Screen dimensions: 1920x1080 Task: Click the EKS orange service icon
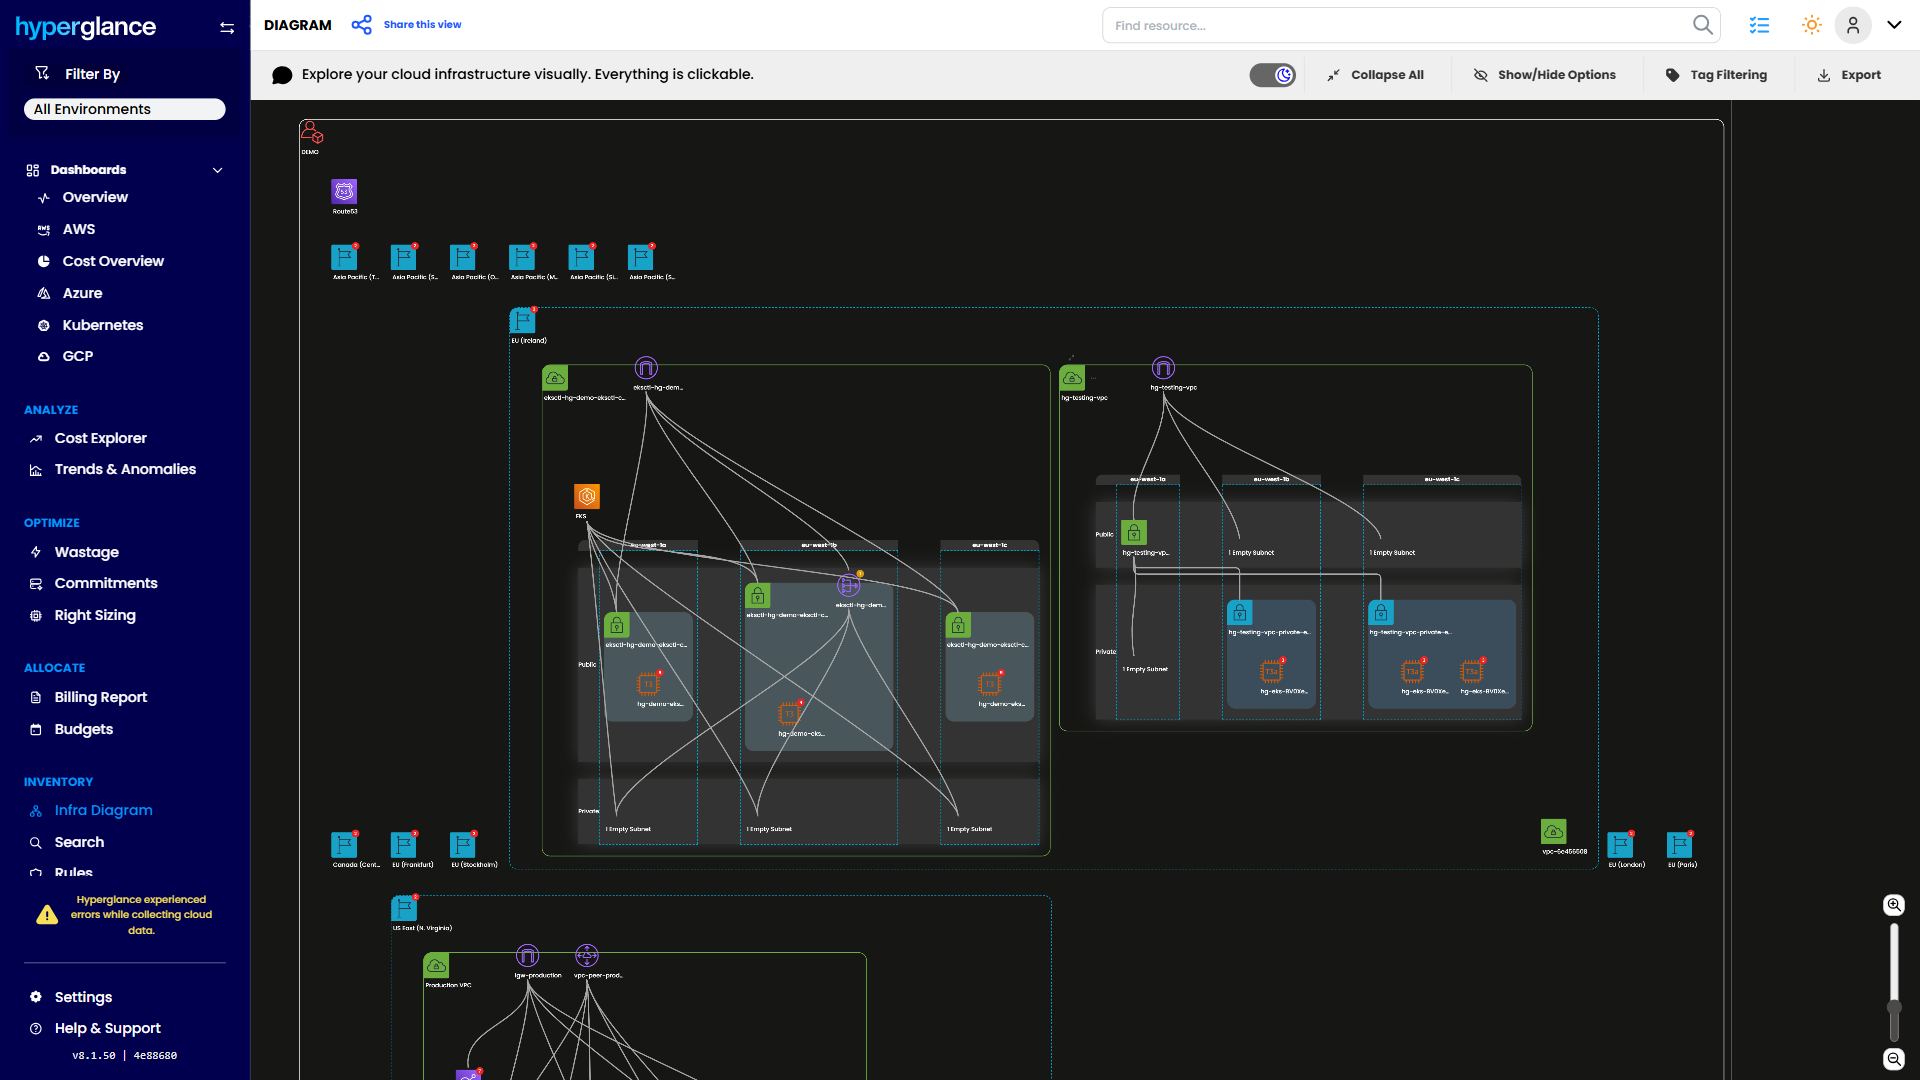point(587,496)
